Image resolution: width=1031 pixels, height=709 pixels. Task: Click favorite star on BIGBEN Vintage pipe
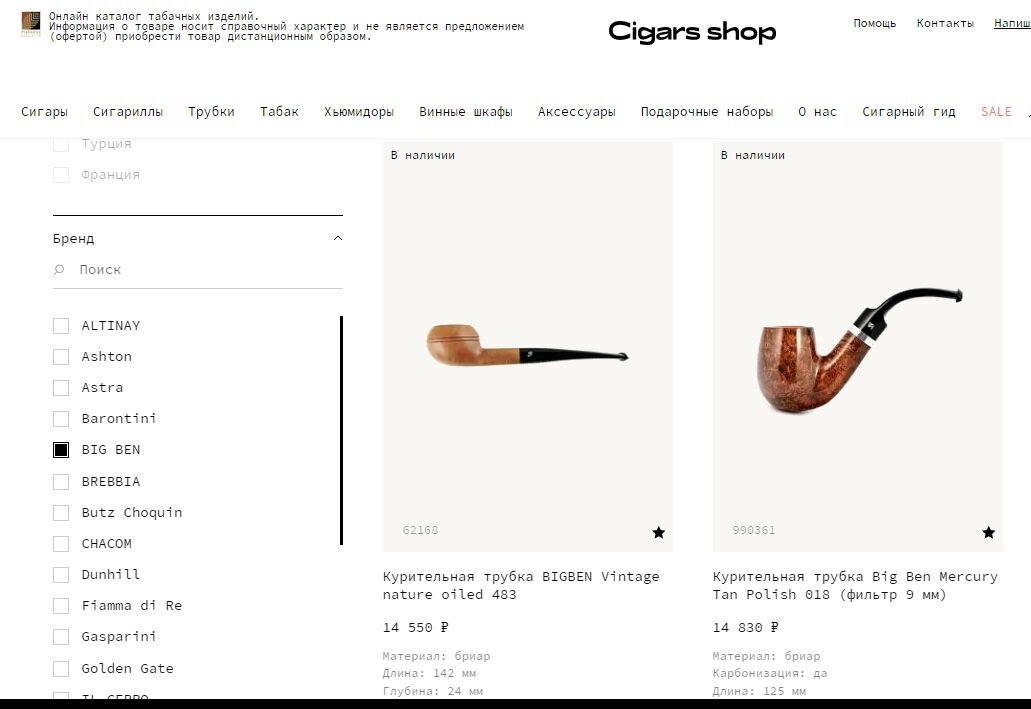point(658,532)
